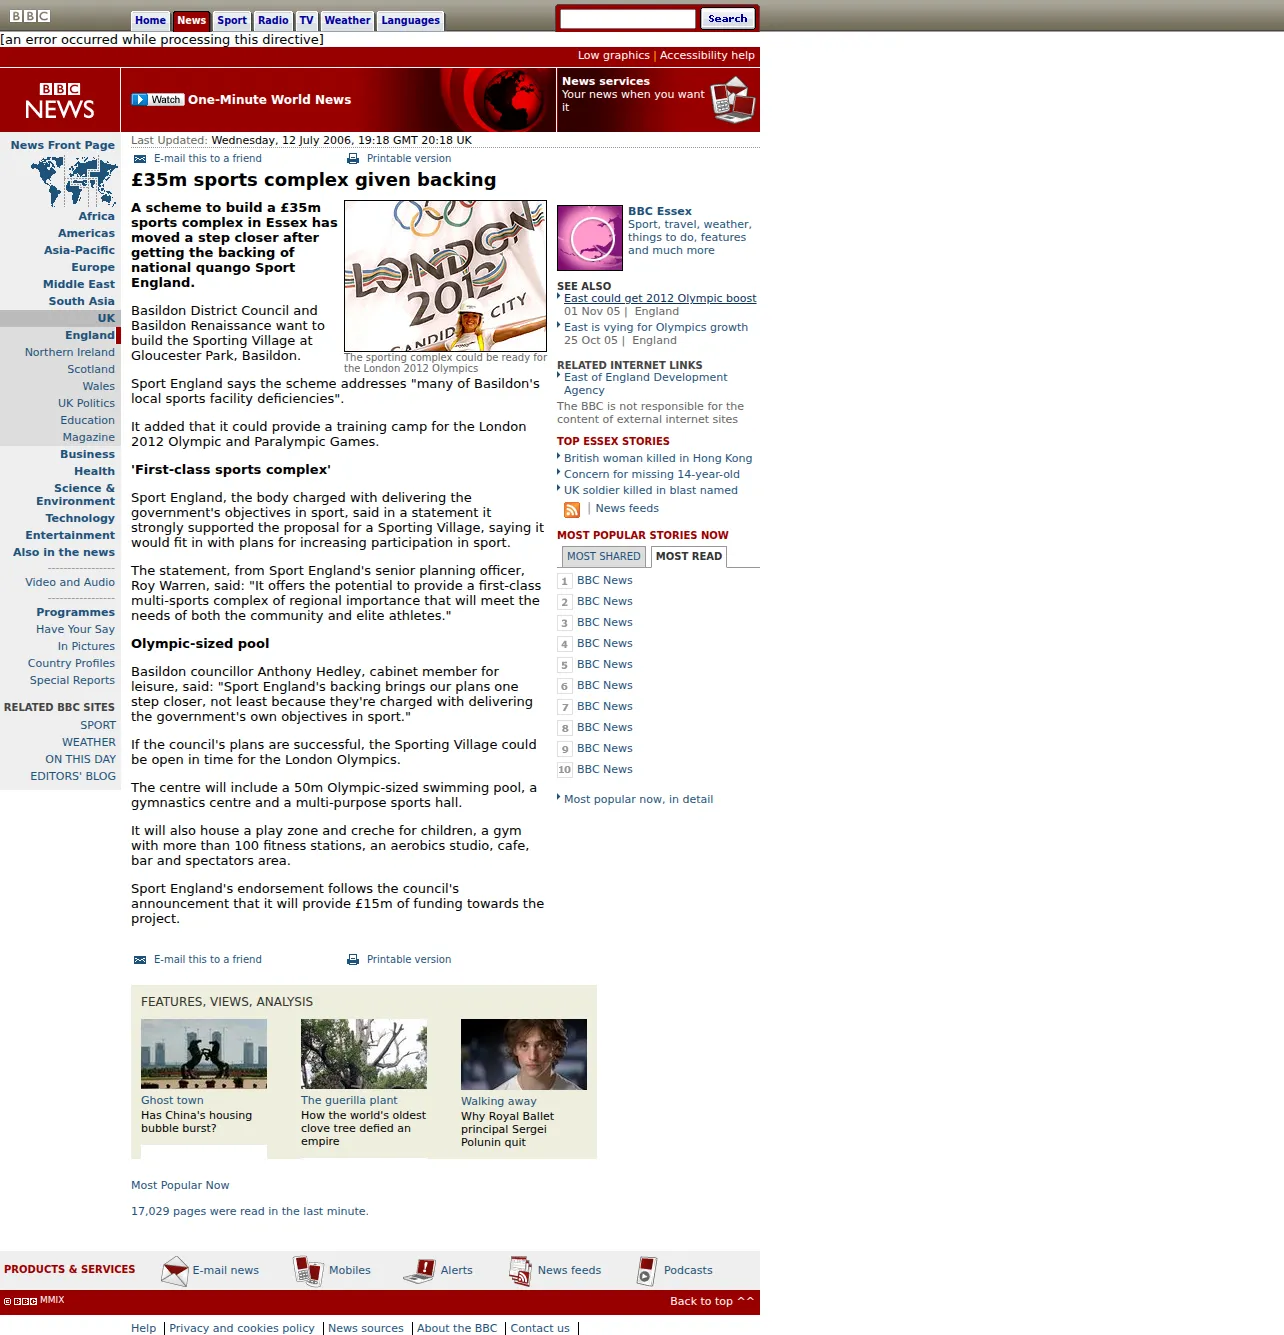
Task: Click the E-mail news envelope icon in footer
Action: (x=175, y=1271)
